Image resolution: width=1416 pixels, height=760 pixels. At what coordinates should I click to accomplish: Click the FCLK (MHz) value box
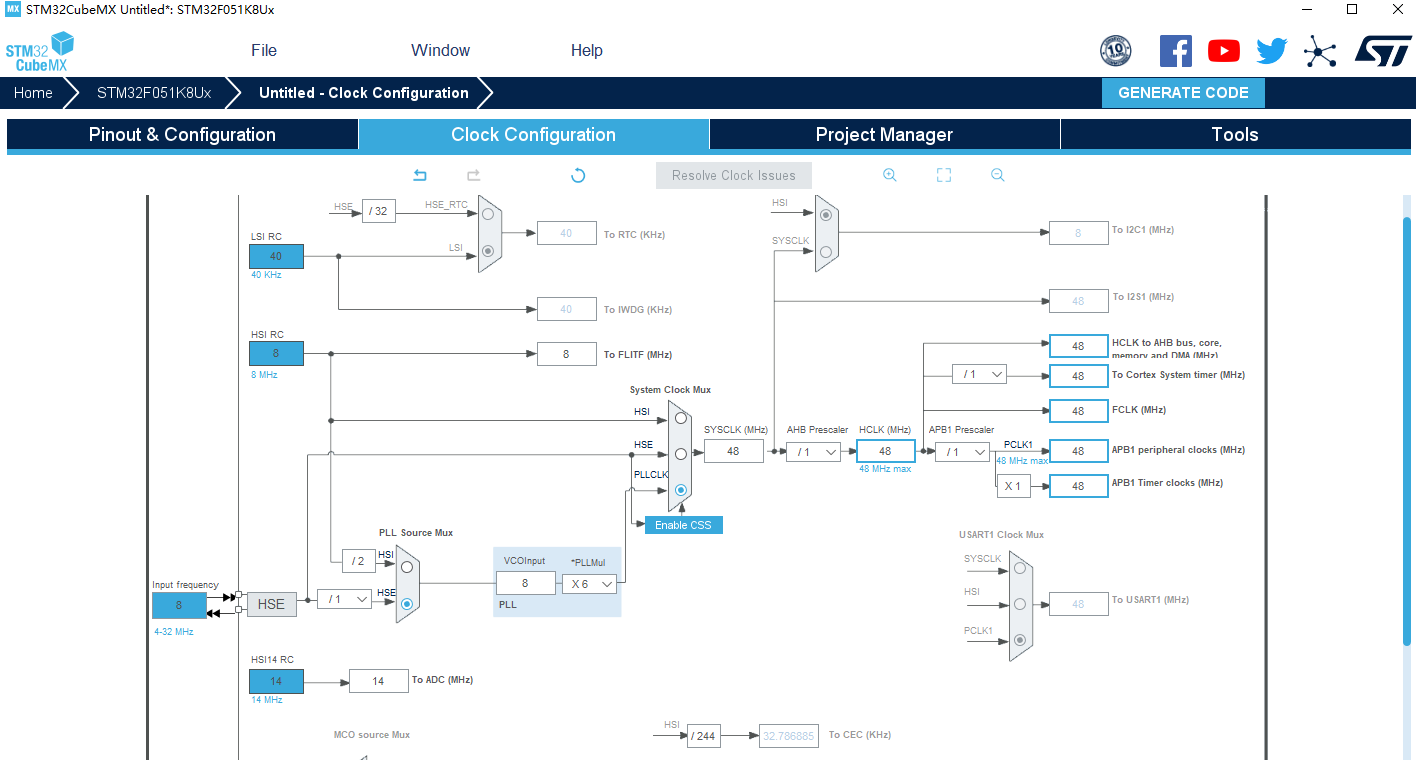point(1078,411)
